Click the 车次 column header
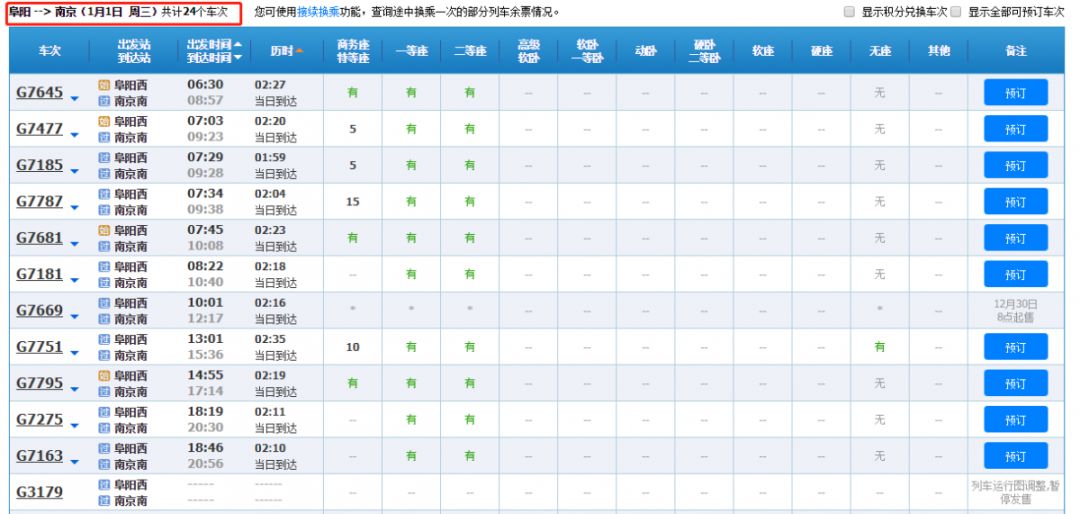The height and width of the screenshot is (514, 1080). click(50, 51)
